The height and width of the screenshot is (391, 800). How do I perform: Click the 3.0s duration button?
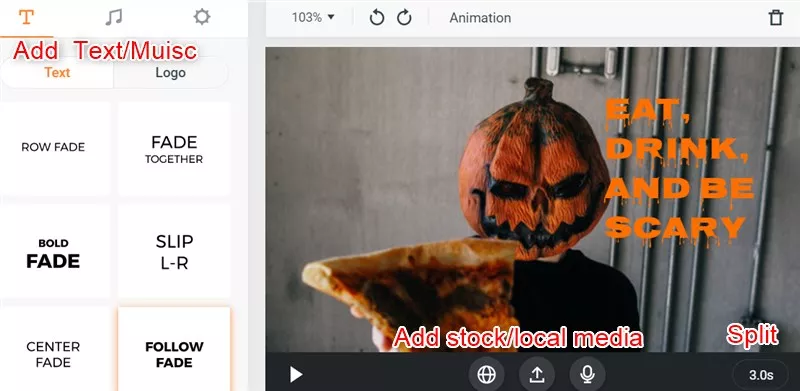(x=761, y=375)
